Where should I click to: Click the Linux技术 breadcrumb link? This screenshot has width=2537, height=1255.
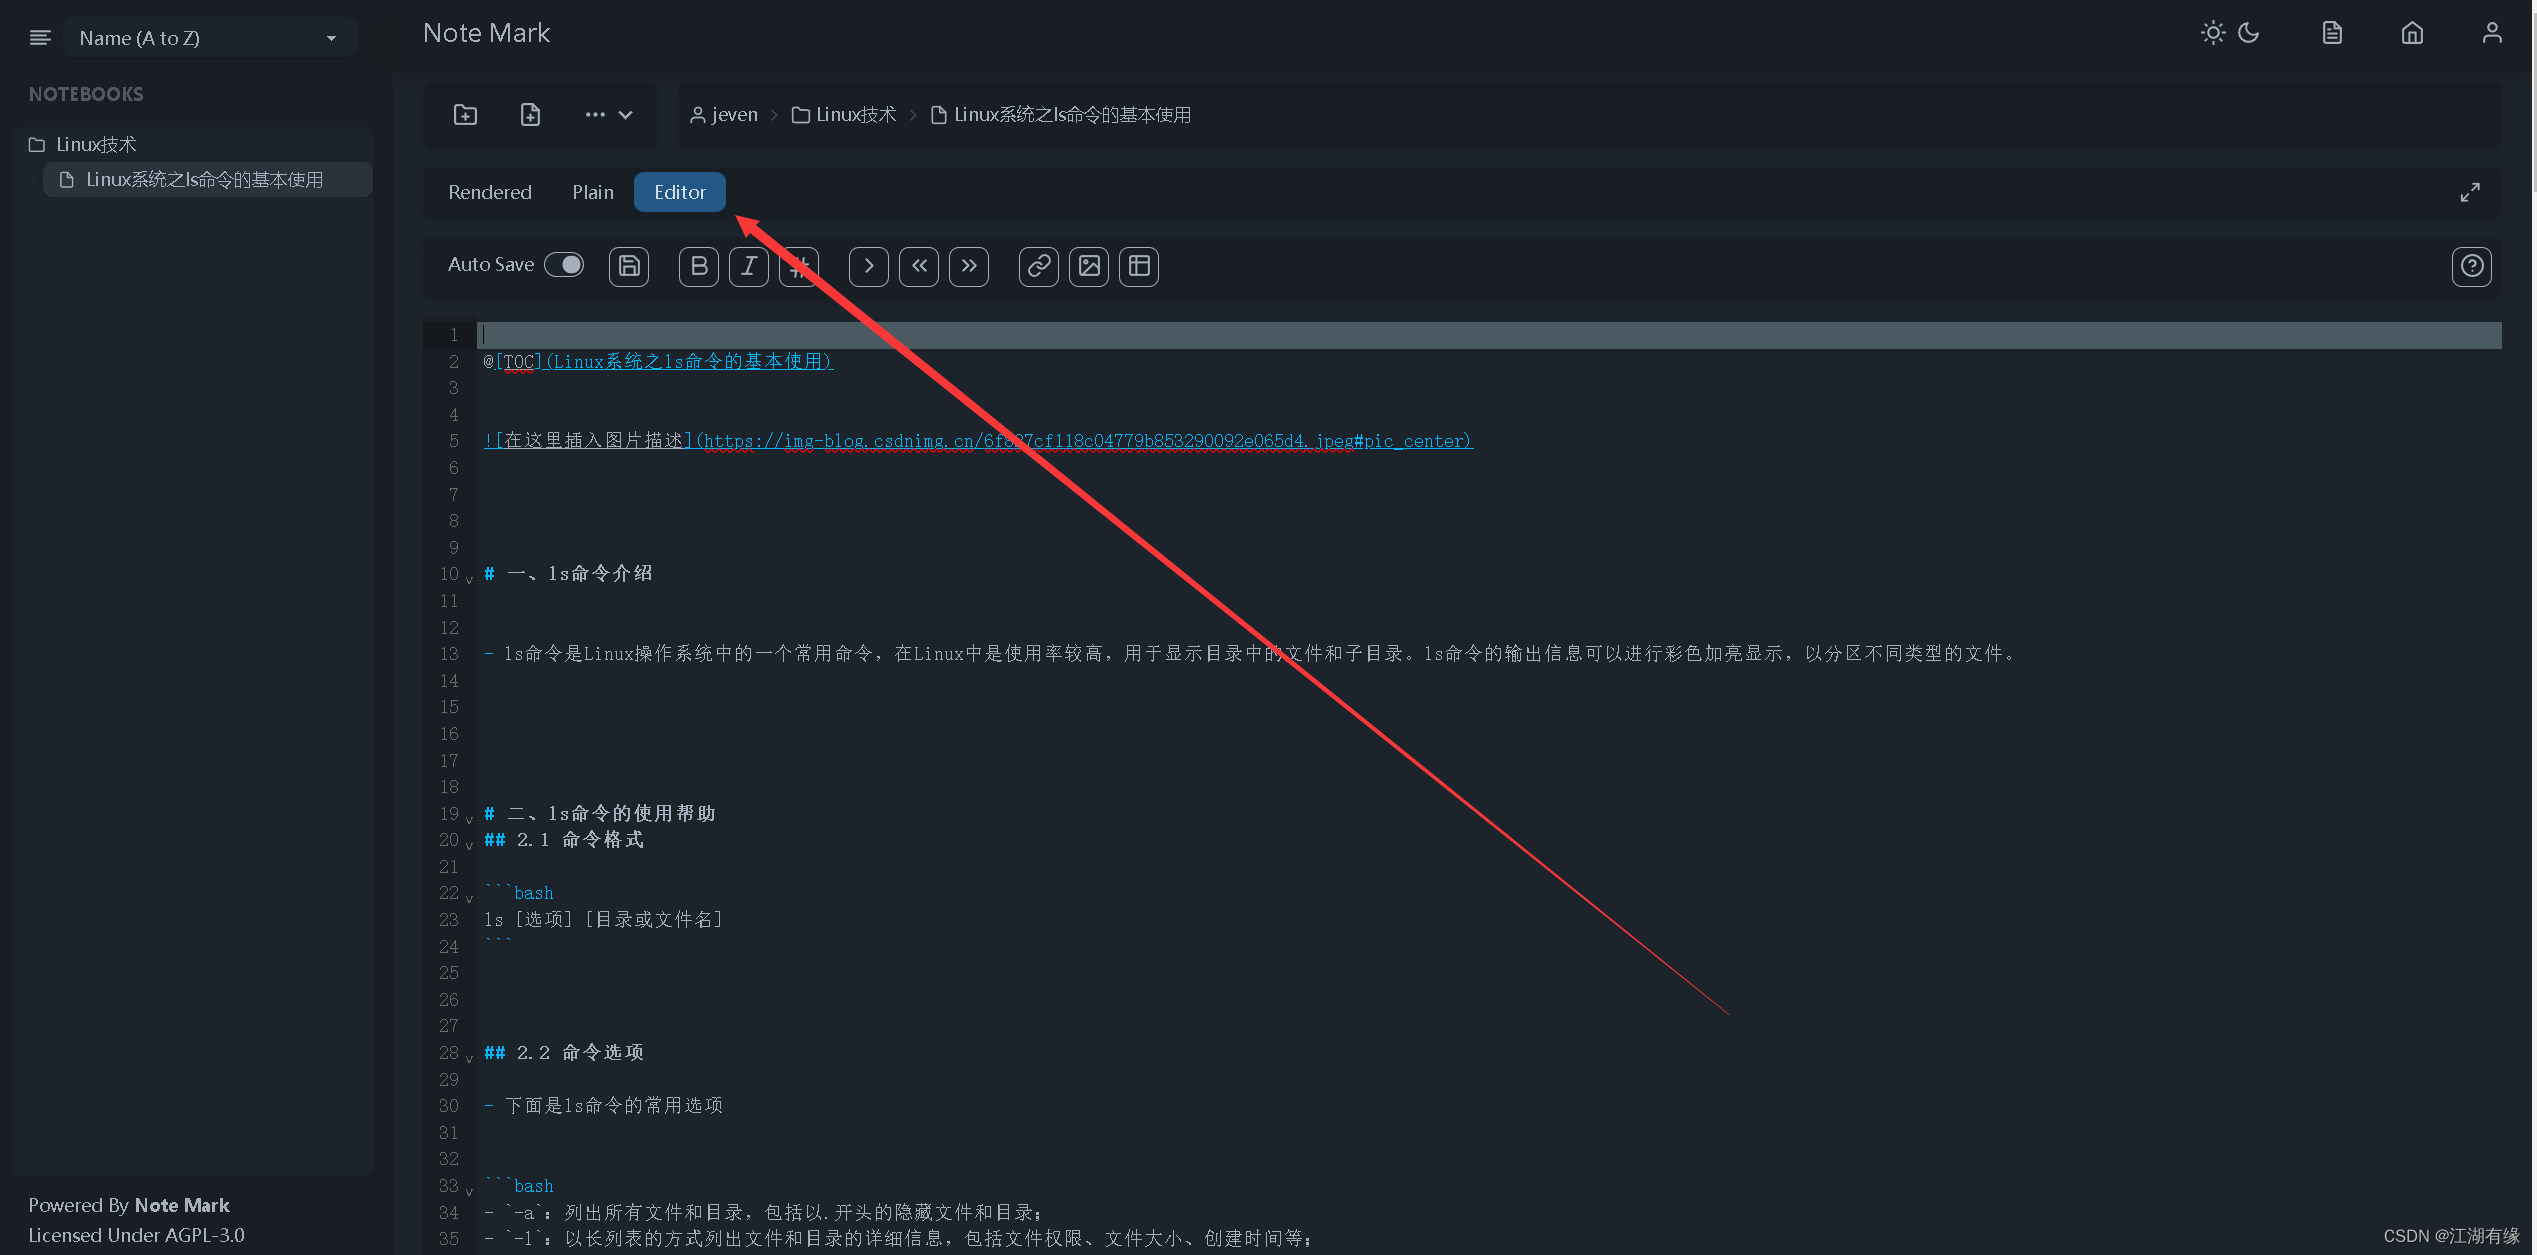click(x=844, y=115)
